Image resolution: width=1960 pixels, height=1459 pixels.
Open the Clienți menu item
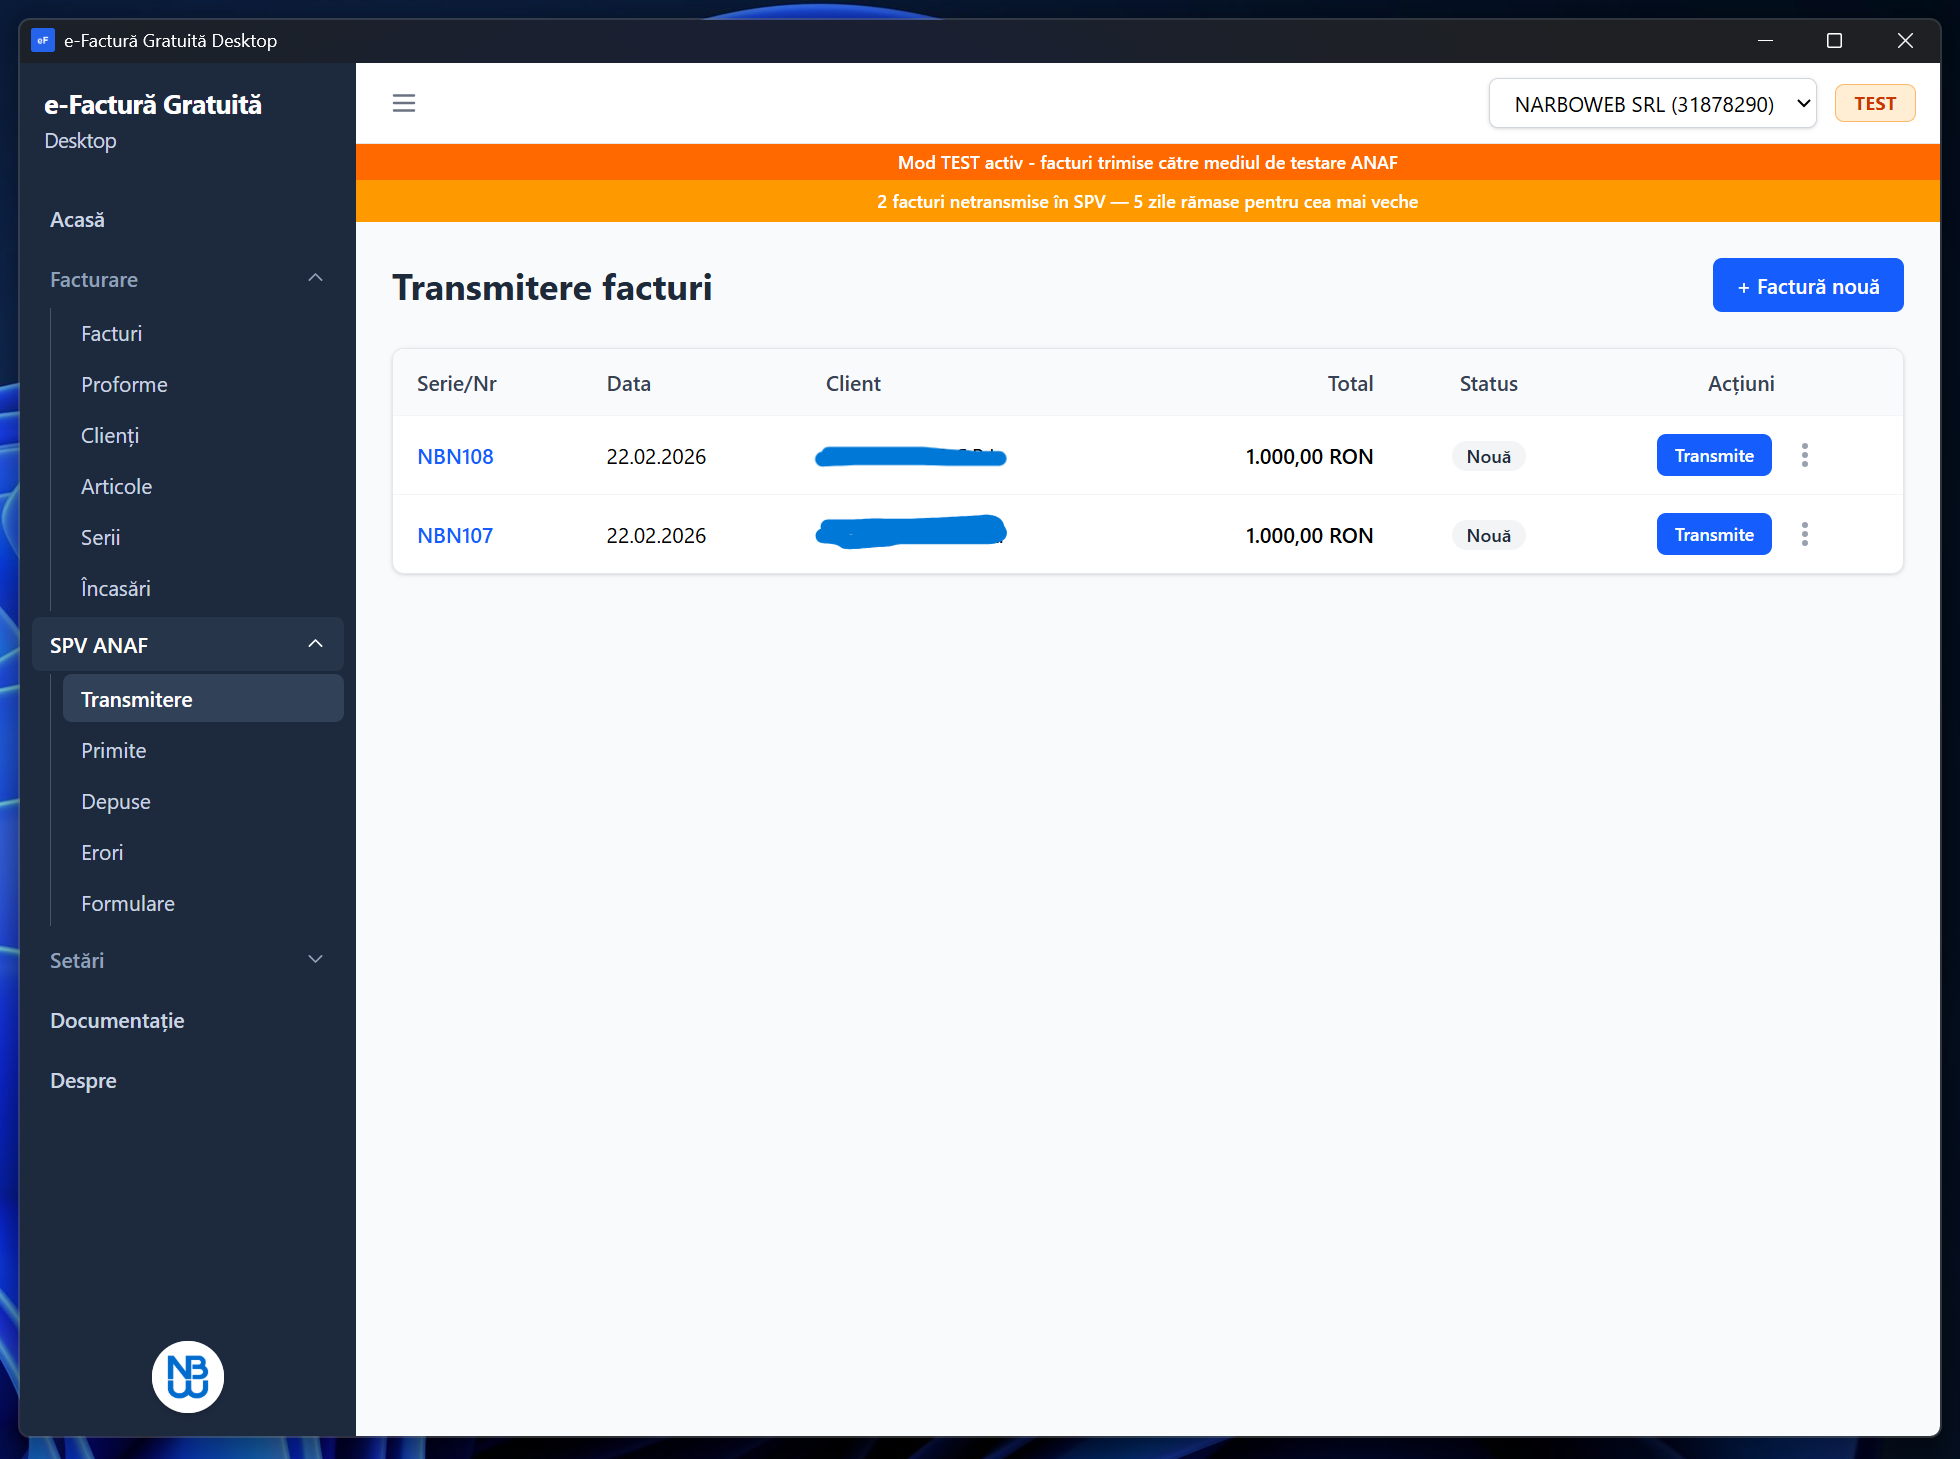click(110, 436)
